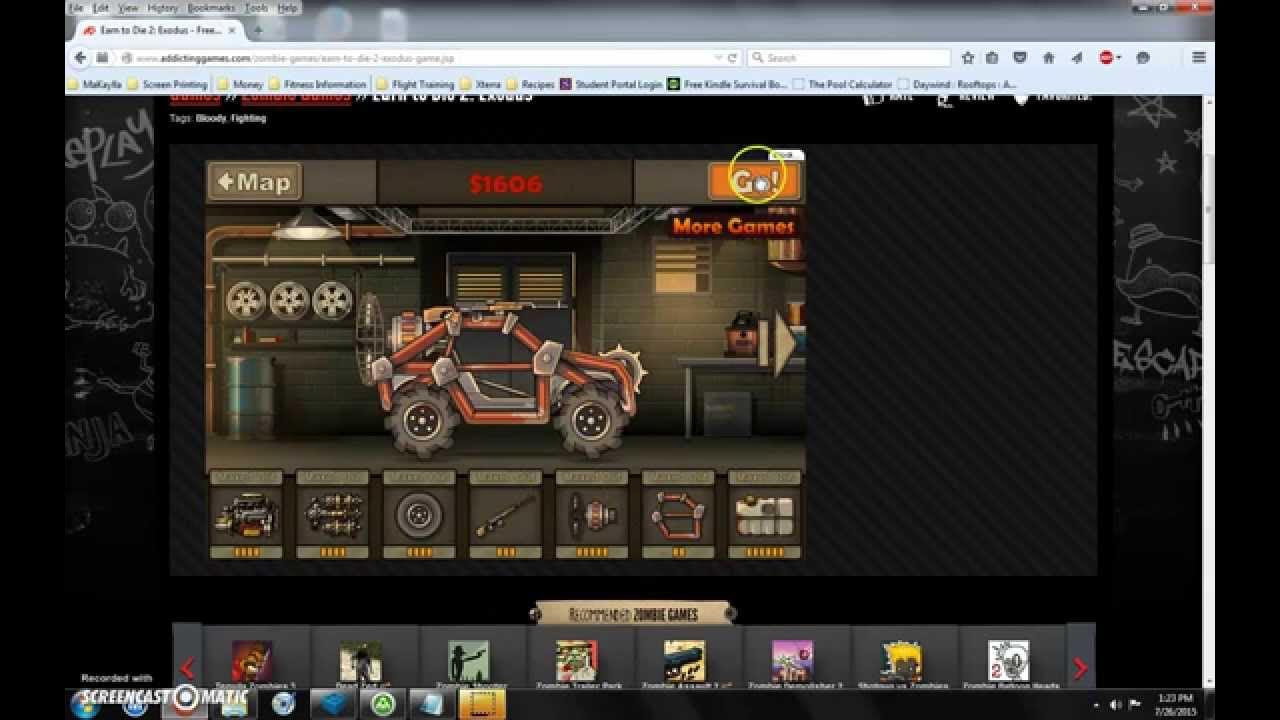Click the addictinggames.com address bar
Screen dimensions: 1280x720
tap(420, 58)
